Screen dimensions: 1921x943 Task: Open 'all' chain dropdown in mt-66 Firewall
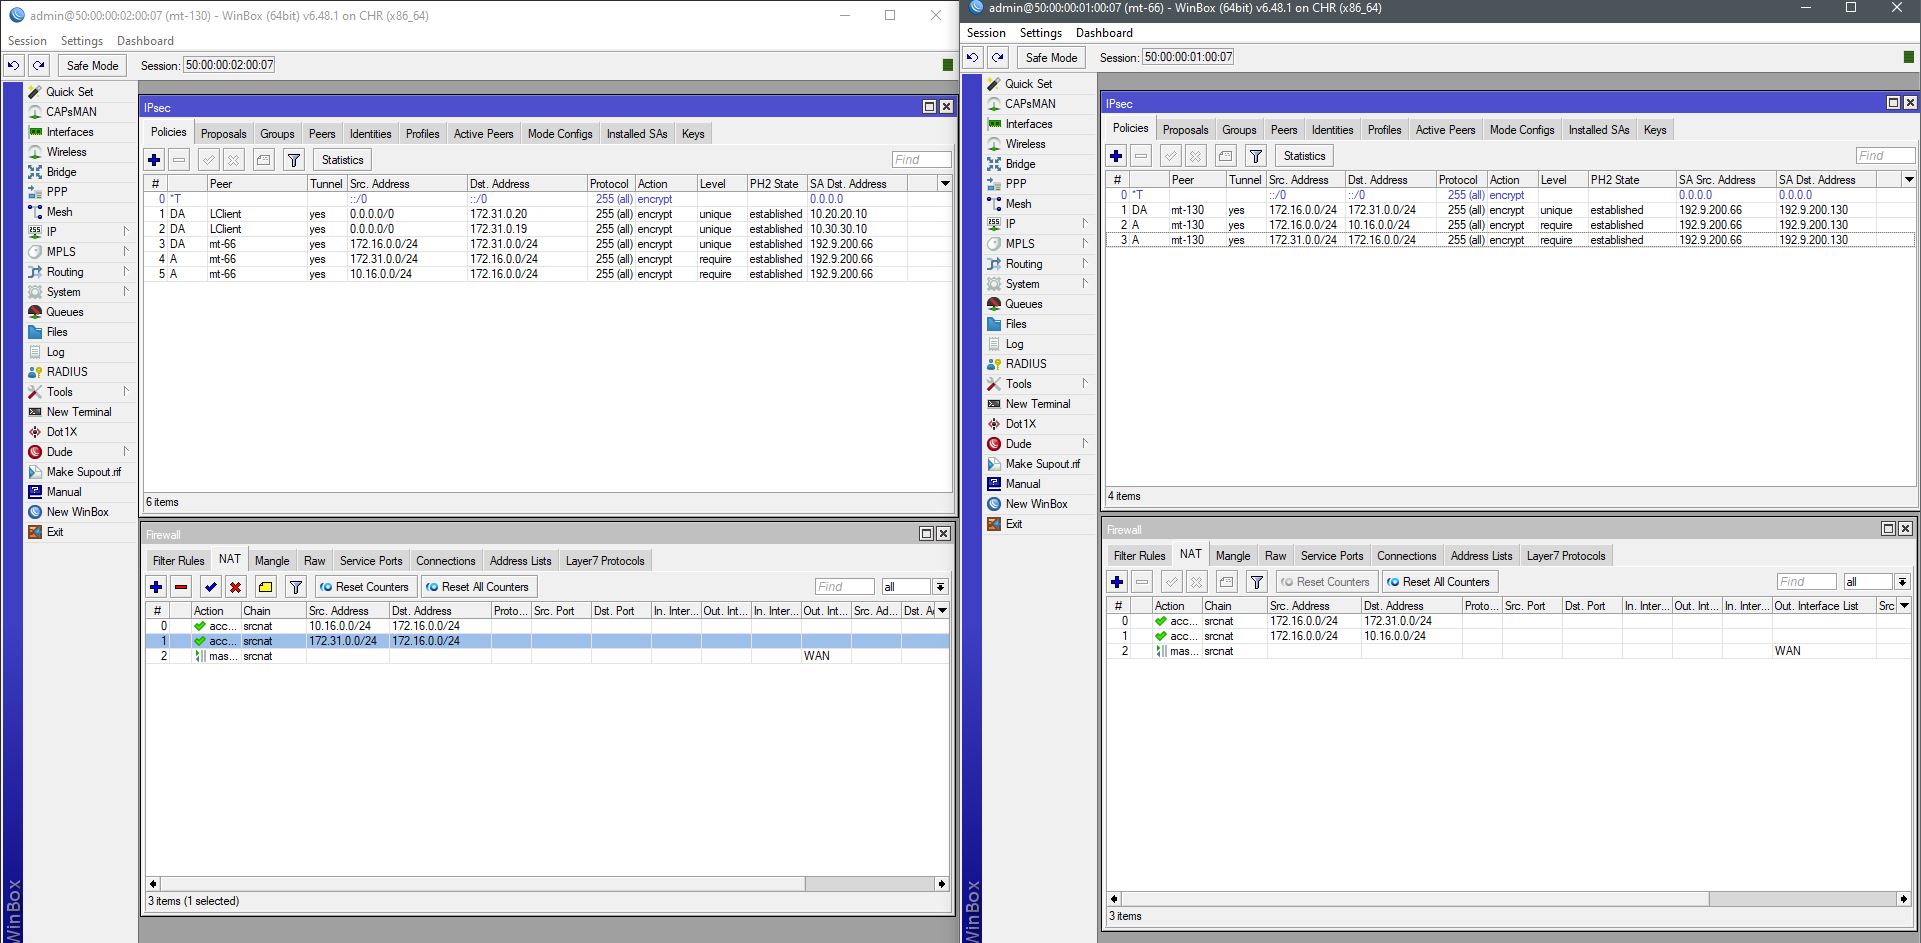click(1902, 582)
